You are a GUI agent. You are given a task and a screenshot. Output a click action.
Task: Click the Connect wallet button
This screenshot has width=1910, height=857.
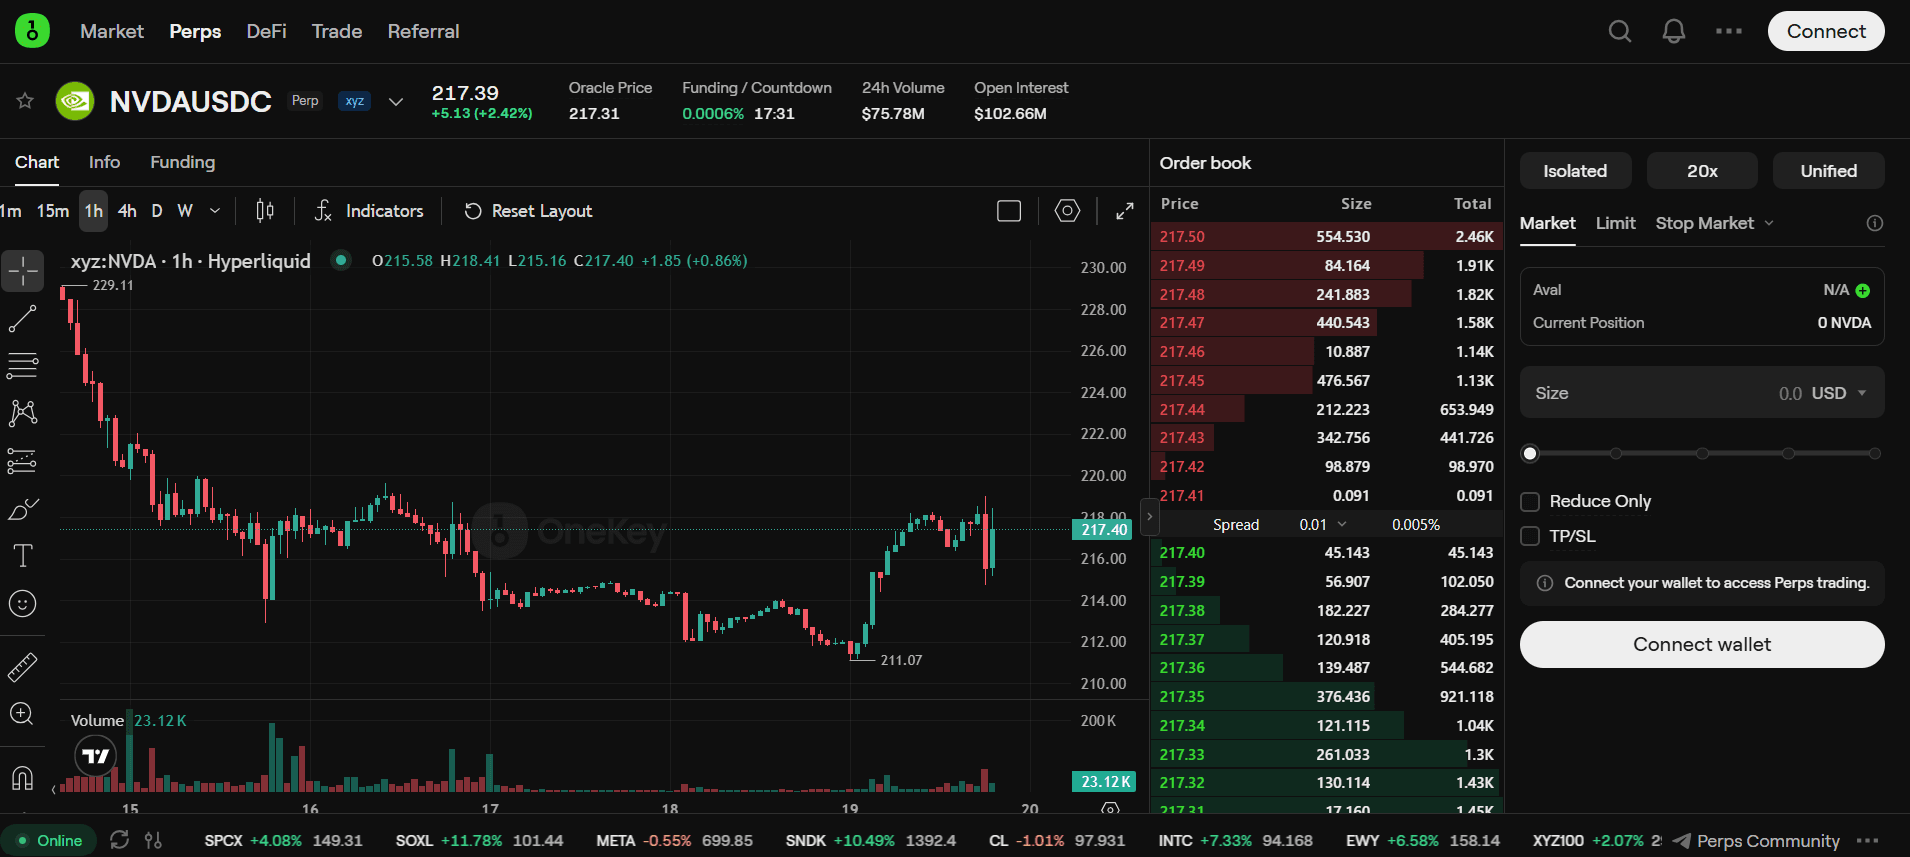click(x=1702, y=645)
